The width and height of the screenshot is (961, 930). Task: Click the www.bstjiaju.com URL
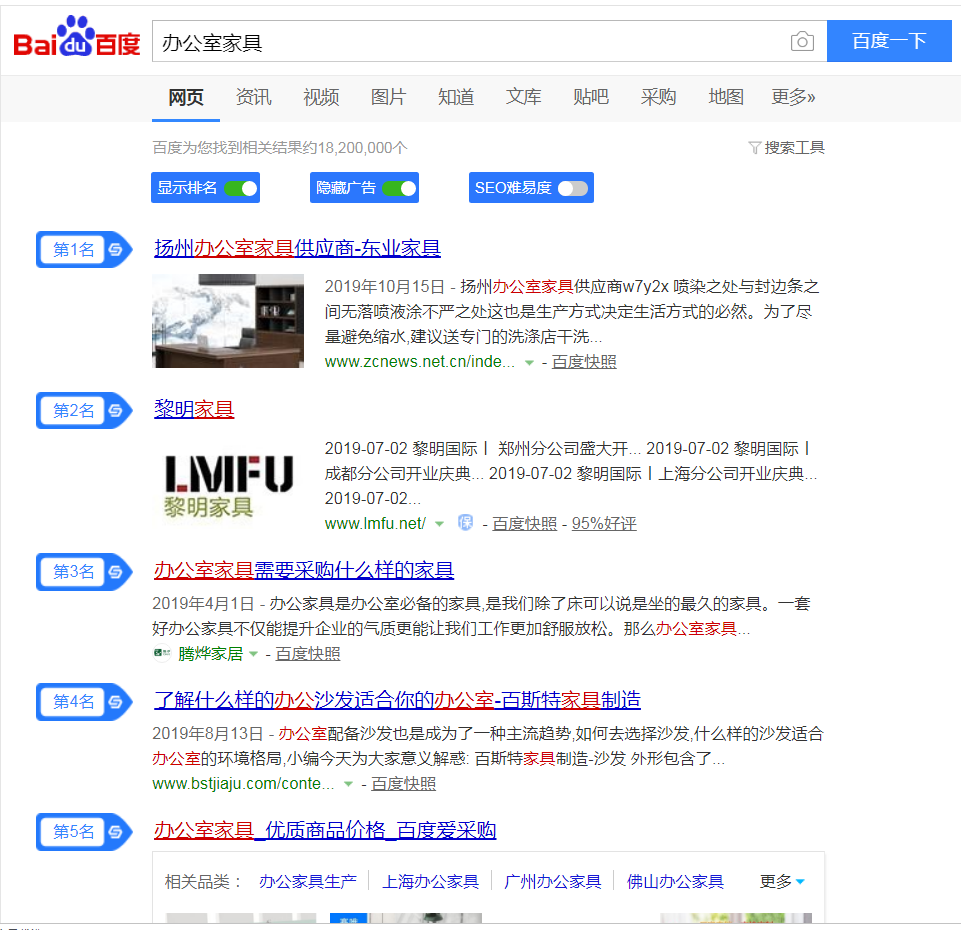pyautogui.click(x=243, y=783)
